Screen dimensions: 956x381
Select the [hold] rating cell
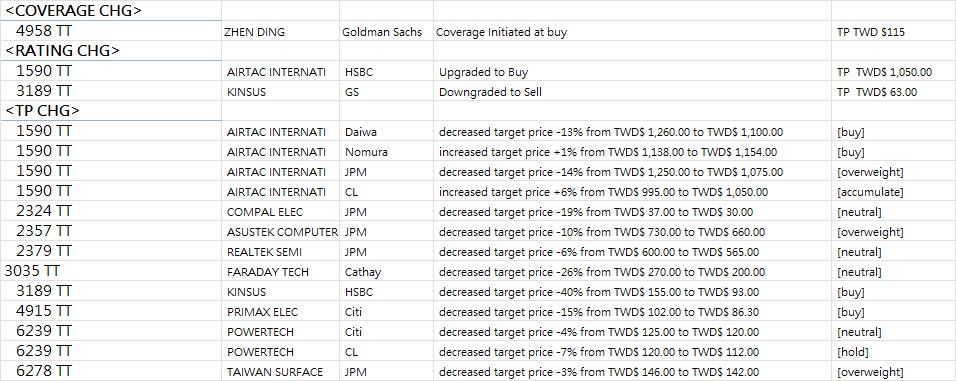pos(893,352)
